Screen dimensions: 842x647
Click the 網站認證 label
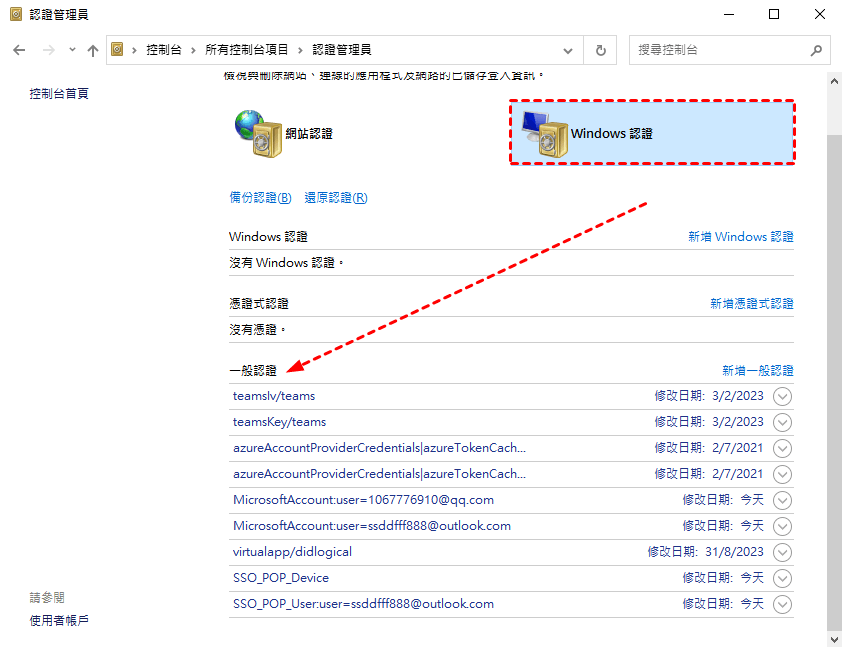pos(309,134)
